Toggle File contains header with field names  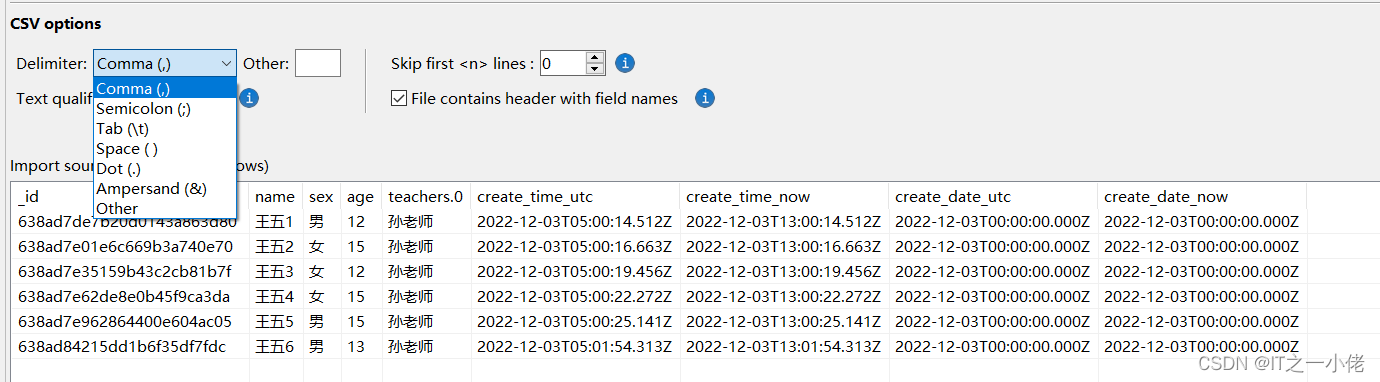399,98
